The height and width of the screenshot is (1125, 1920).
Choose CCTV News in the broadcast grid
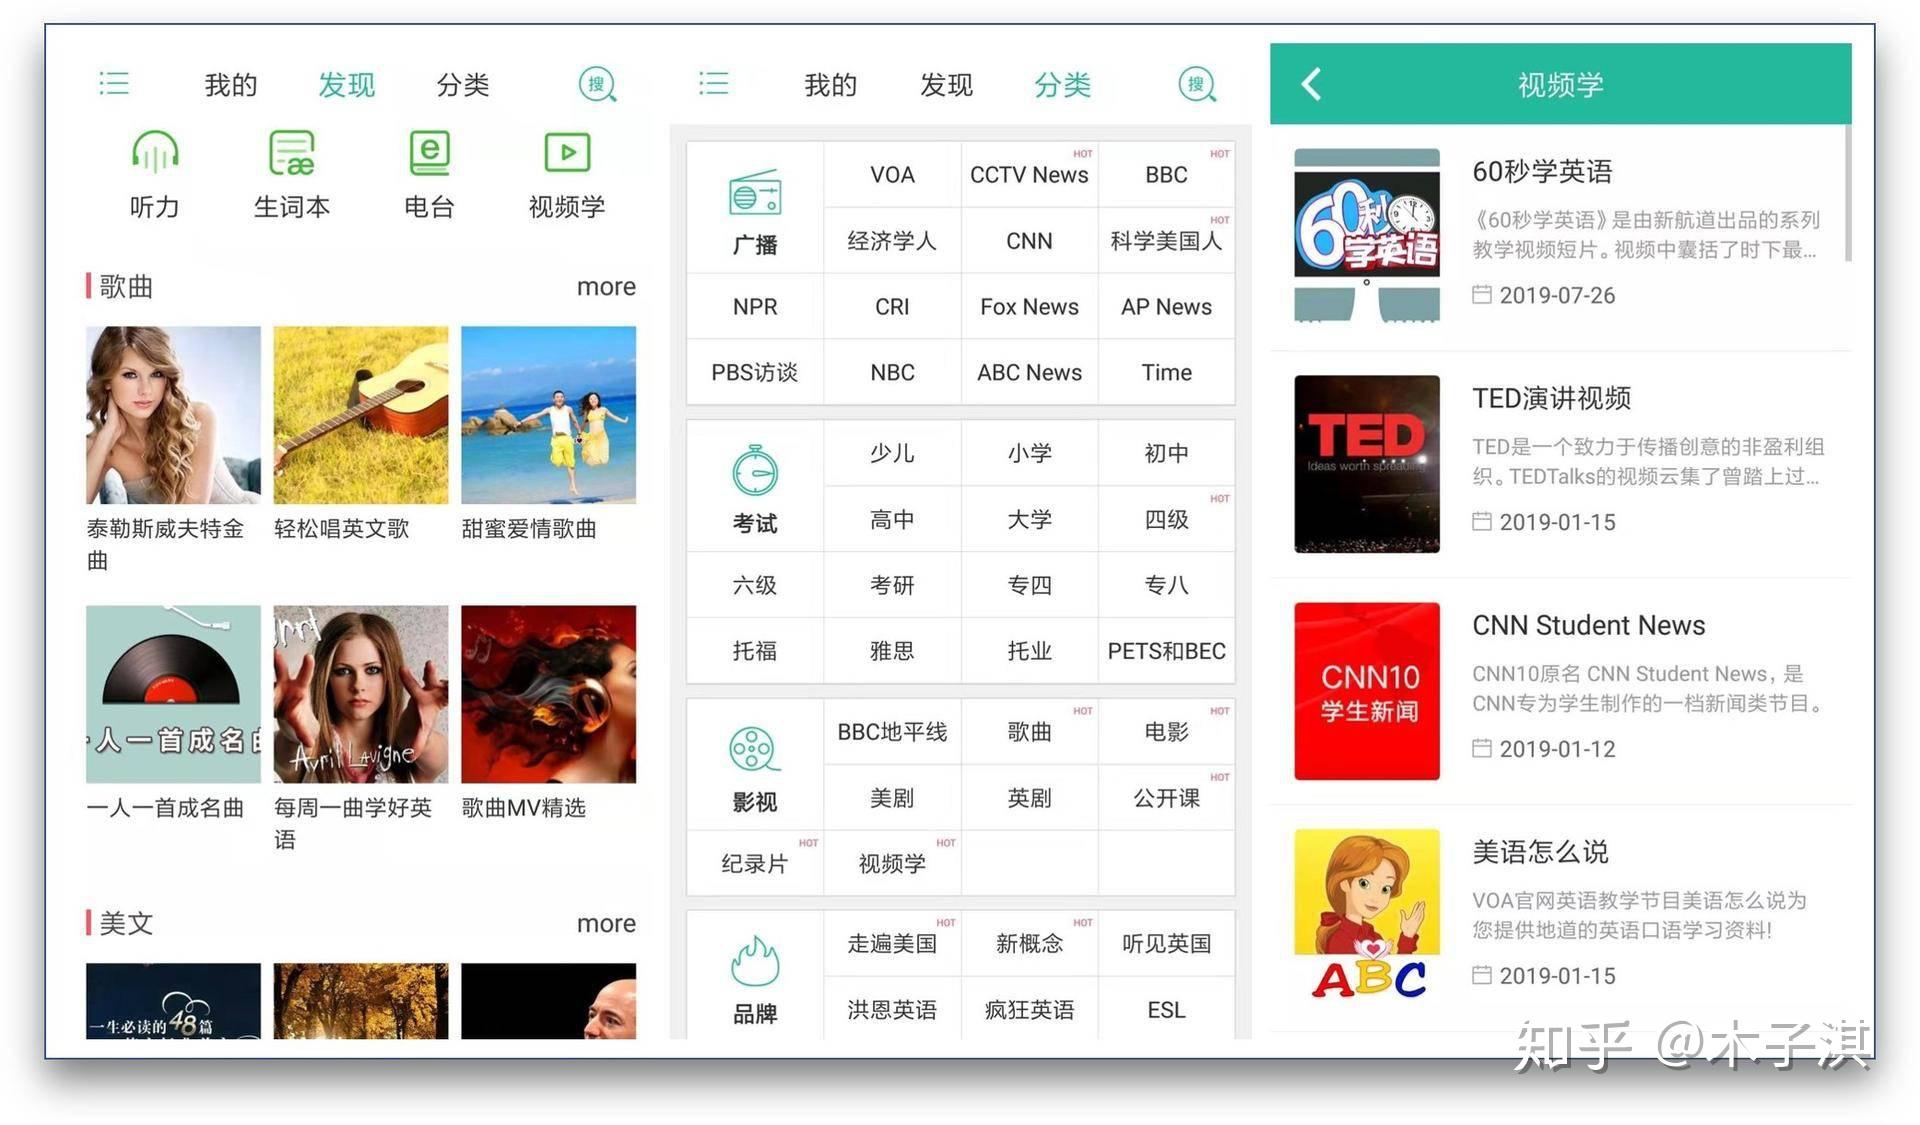[1029, 175]
